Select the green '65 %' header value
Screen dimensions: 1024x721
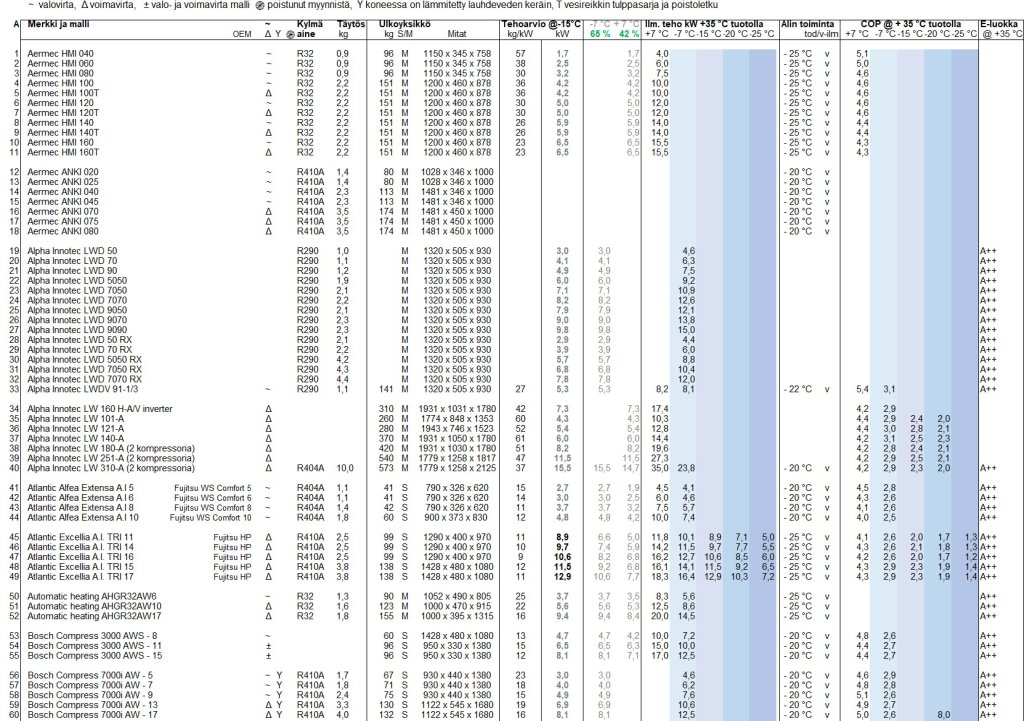599,33
